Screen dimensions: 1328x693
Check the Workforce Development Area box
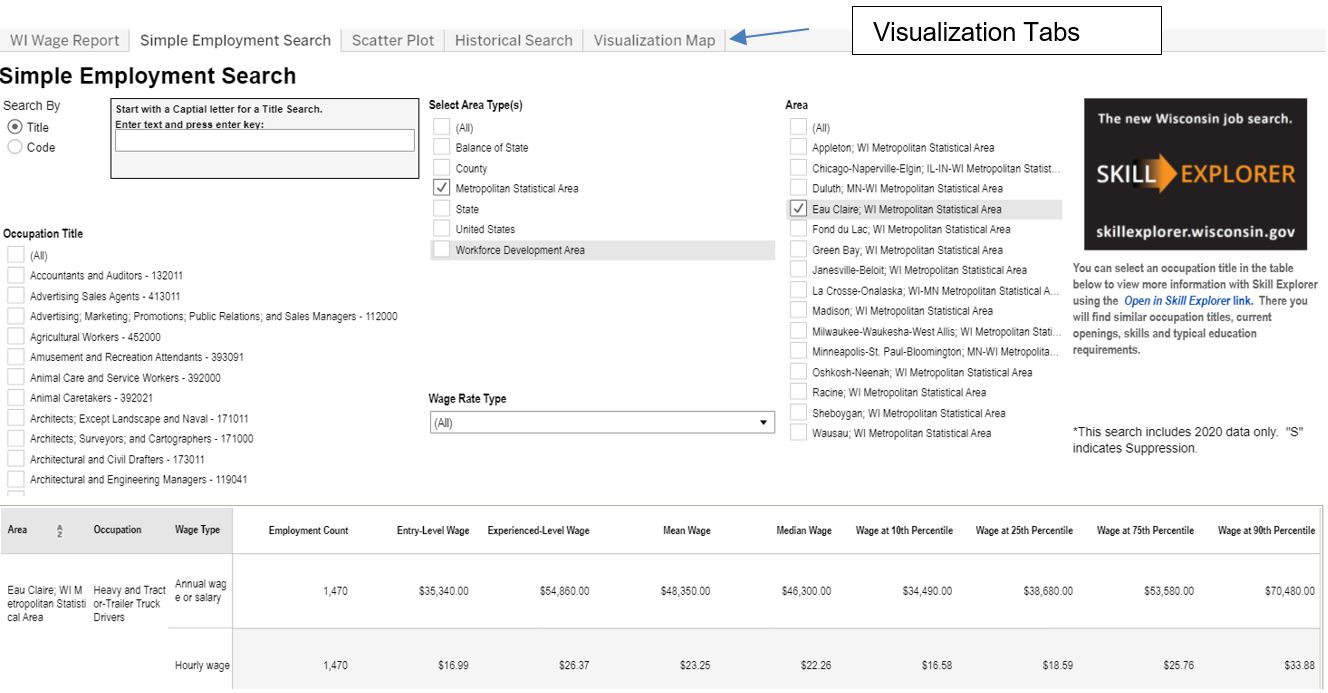[441, 250]
